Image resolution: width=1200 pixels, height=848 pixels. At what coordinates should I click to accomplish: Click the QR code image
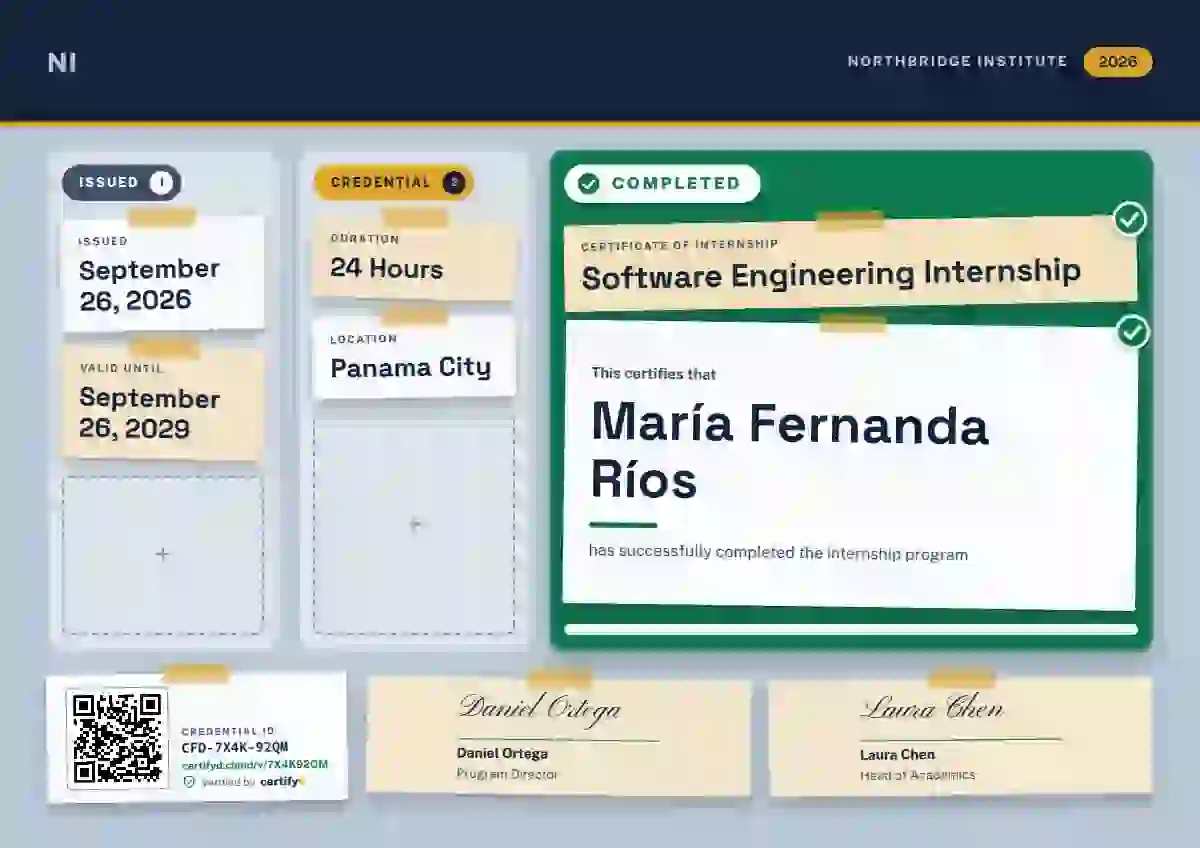pyautogui.click(x=117, y=738)
